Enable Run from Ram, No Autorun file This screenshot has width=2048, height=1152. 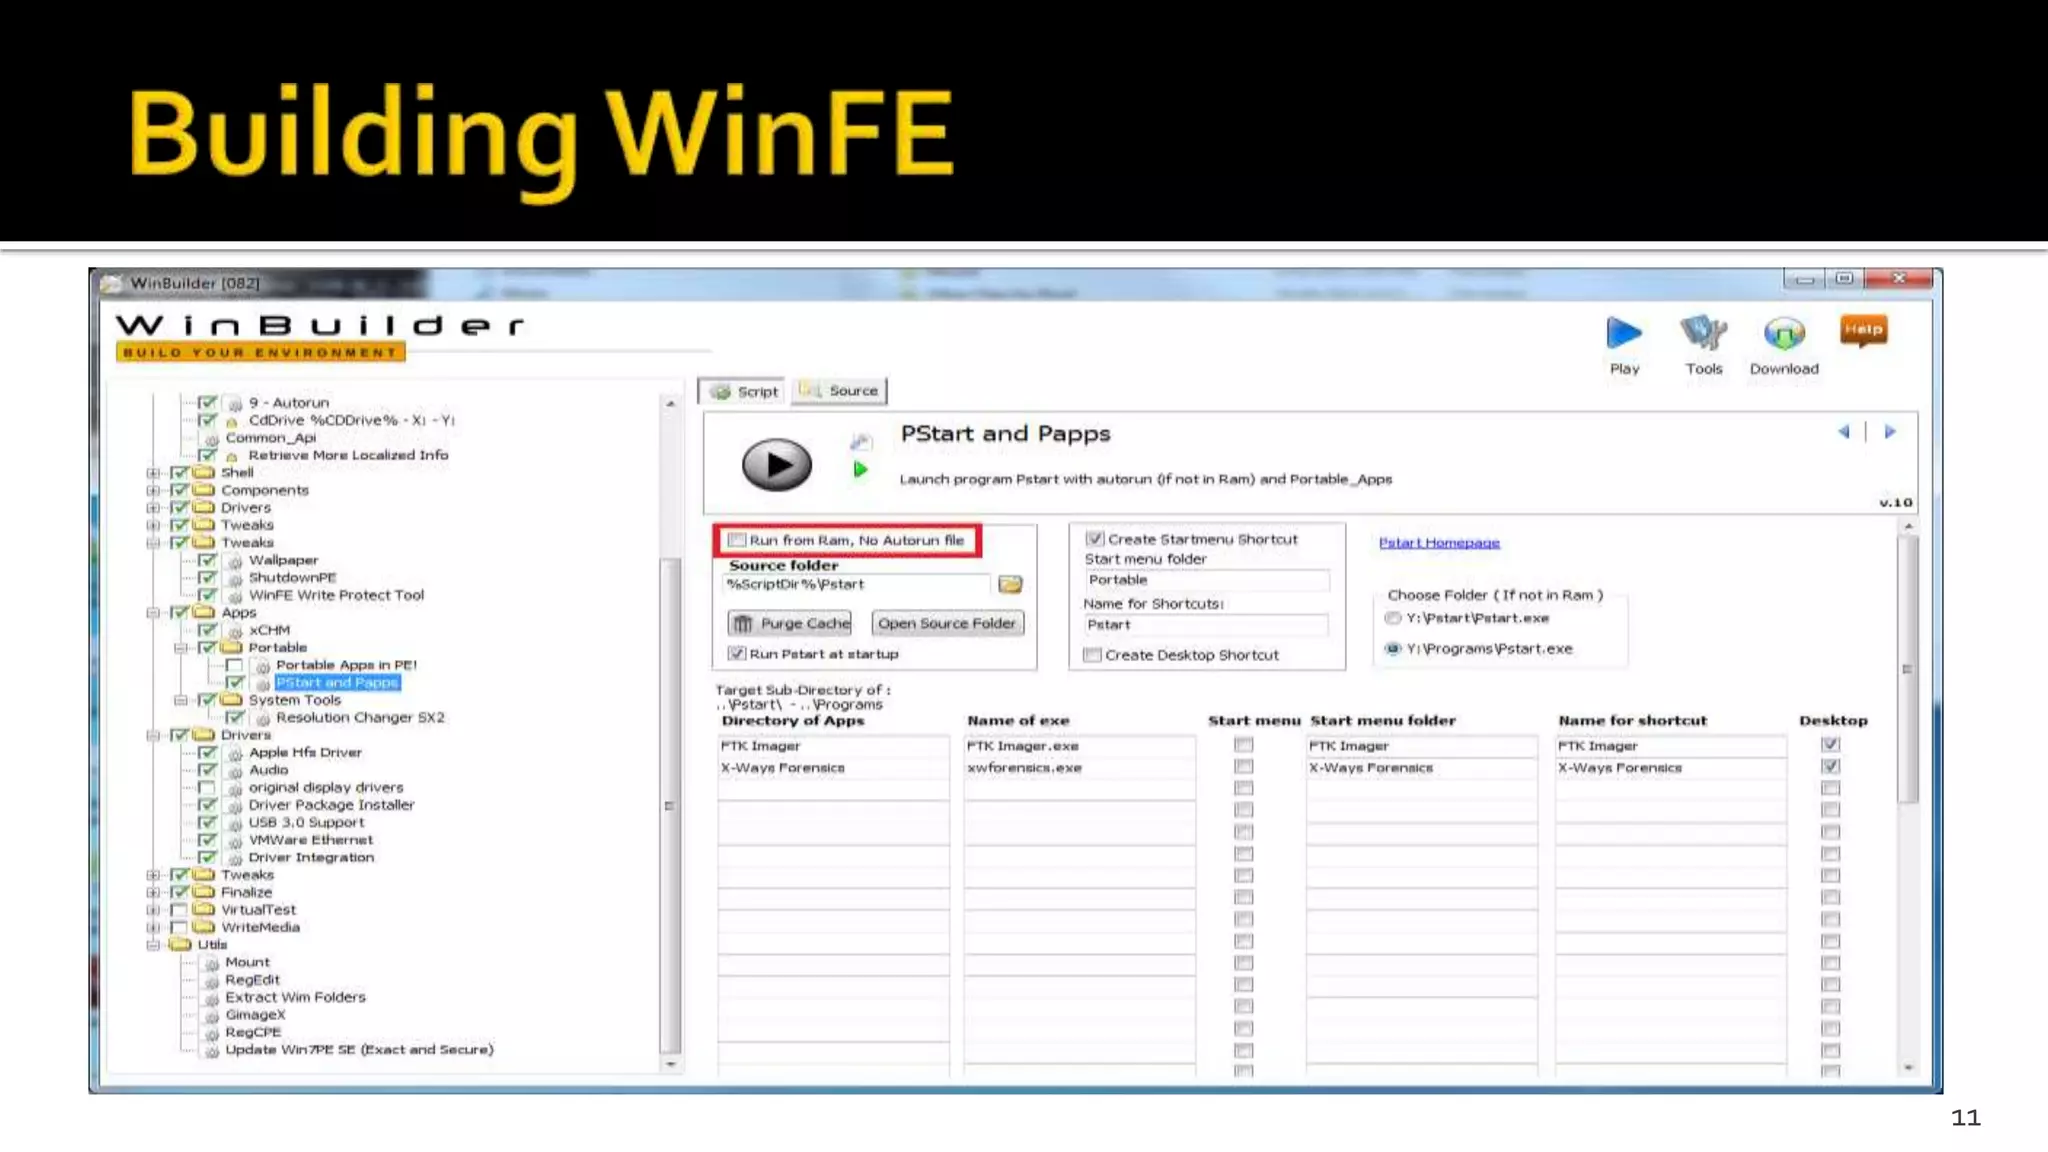point(738,540)
